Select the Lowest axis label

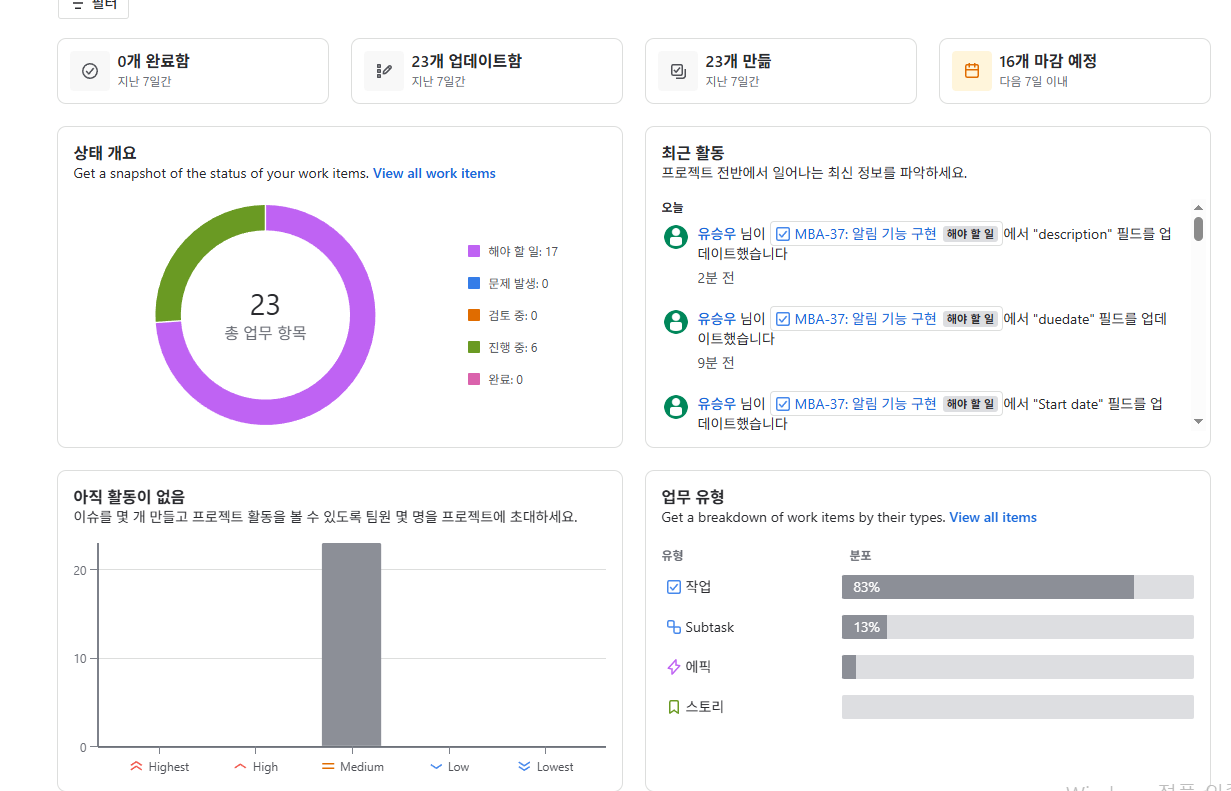555,767
